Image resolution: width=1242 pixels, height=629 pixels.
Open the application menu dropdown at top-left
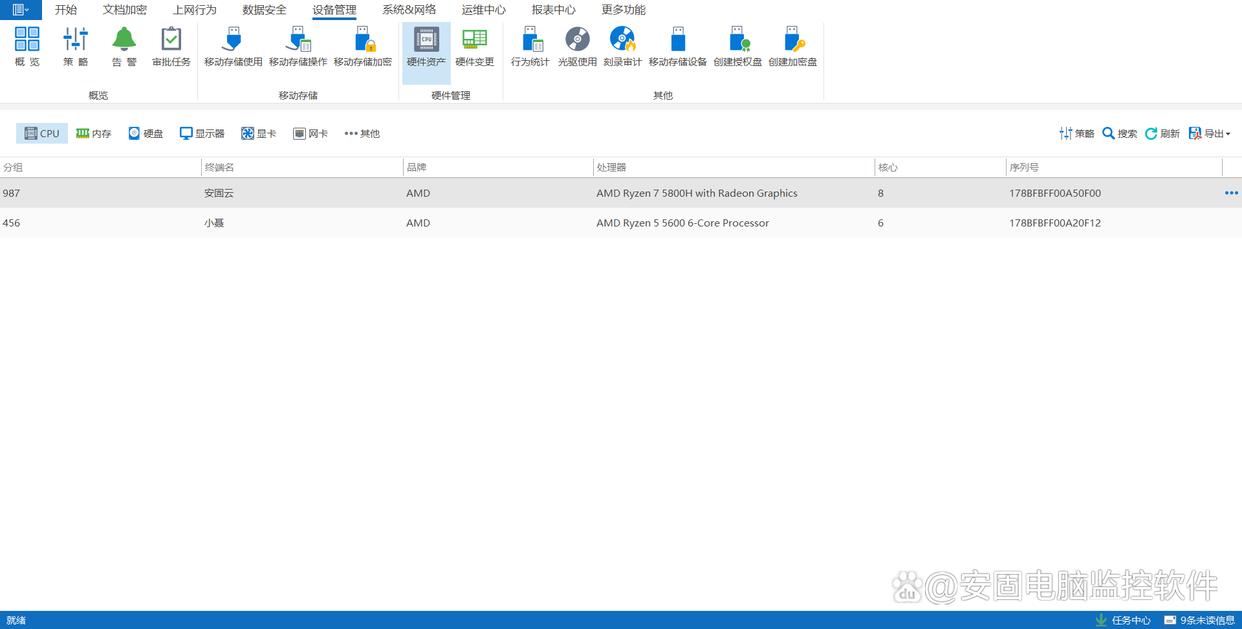click(x=20, y=10)
